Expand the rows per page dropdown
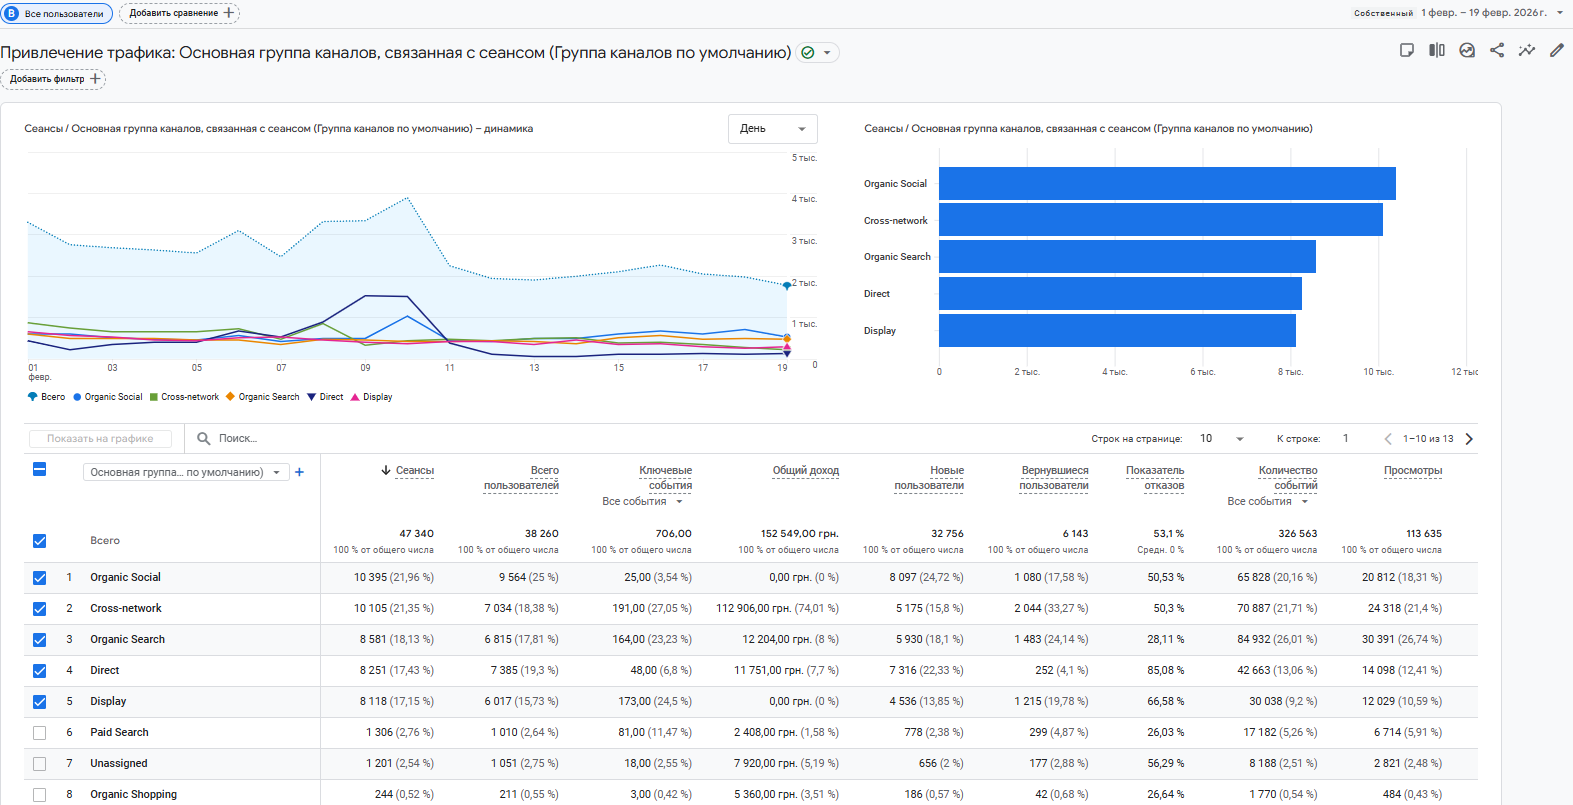 click(x=1222, y=439)
